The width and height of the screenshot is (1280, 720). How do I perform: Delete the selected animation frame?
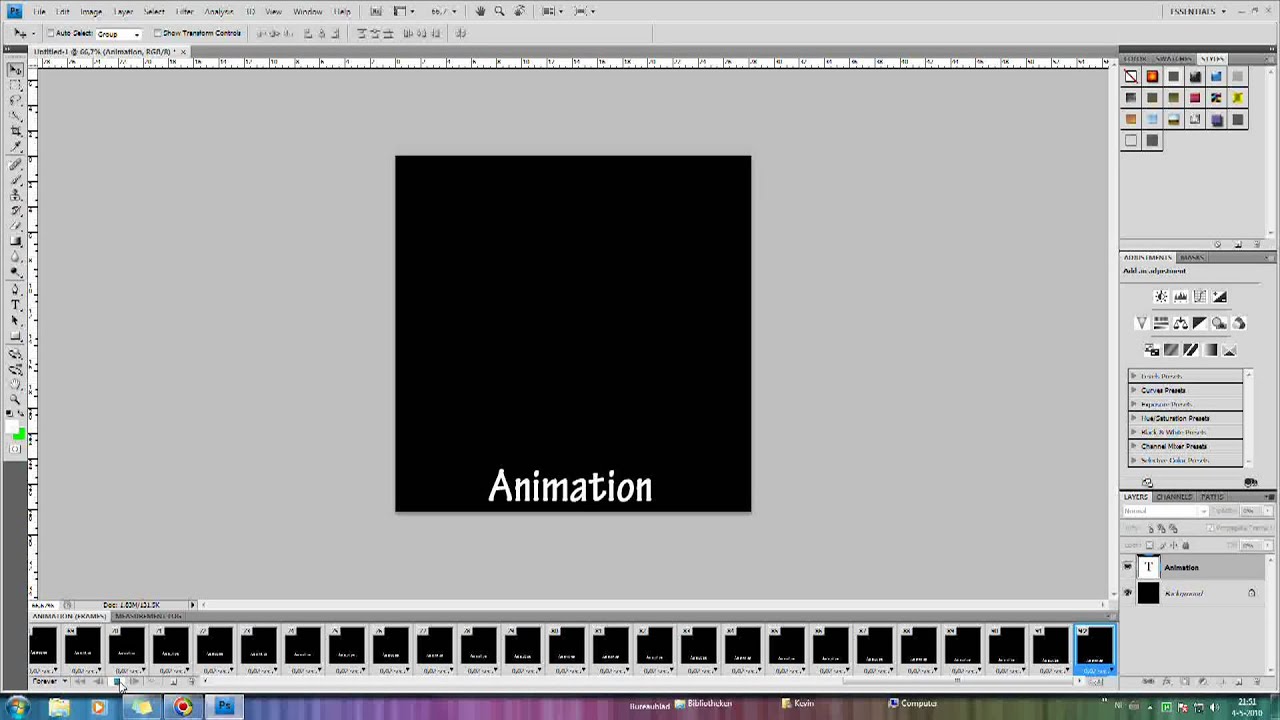tap(192, 681)
